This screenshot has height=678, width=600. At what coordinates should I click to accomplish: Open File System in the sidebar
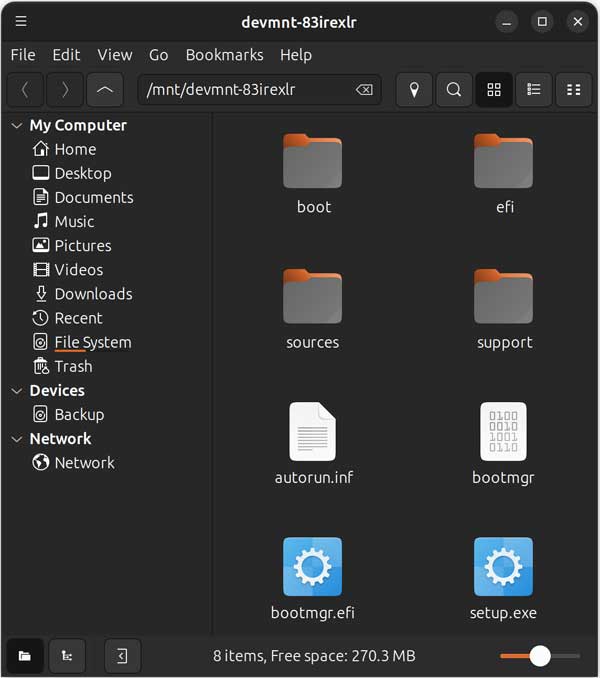82,342
